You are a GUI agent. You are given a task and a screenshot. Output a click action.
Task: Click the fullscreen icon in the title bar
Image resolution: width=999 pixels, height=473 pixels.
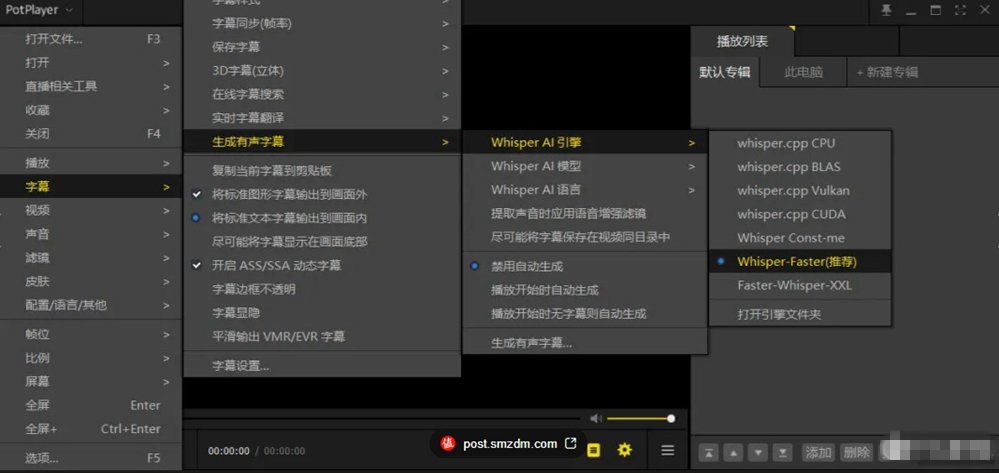pos(959,10)
